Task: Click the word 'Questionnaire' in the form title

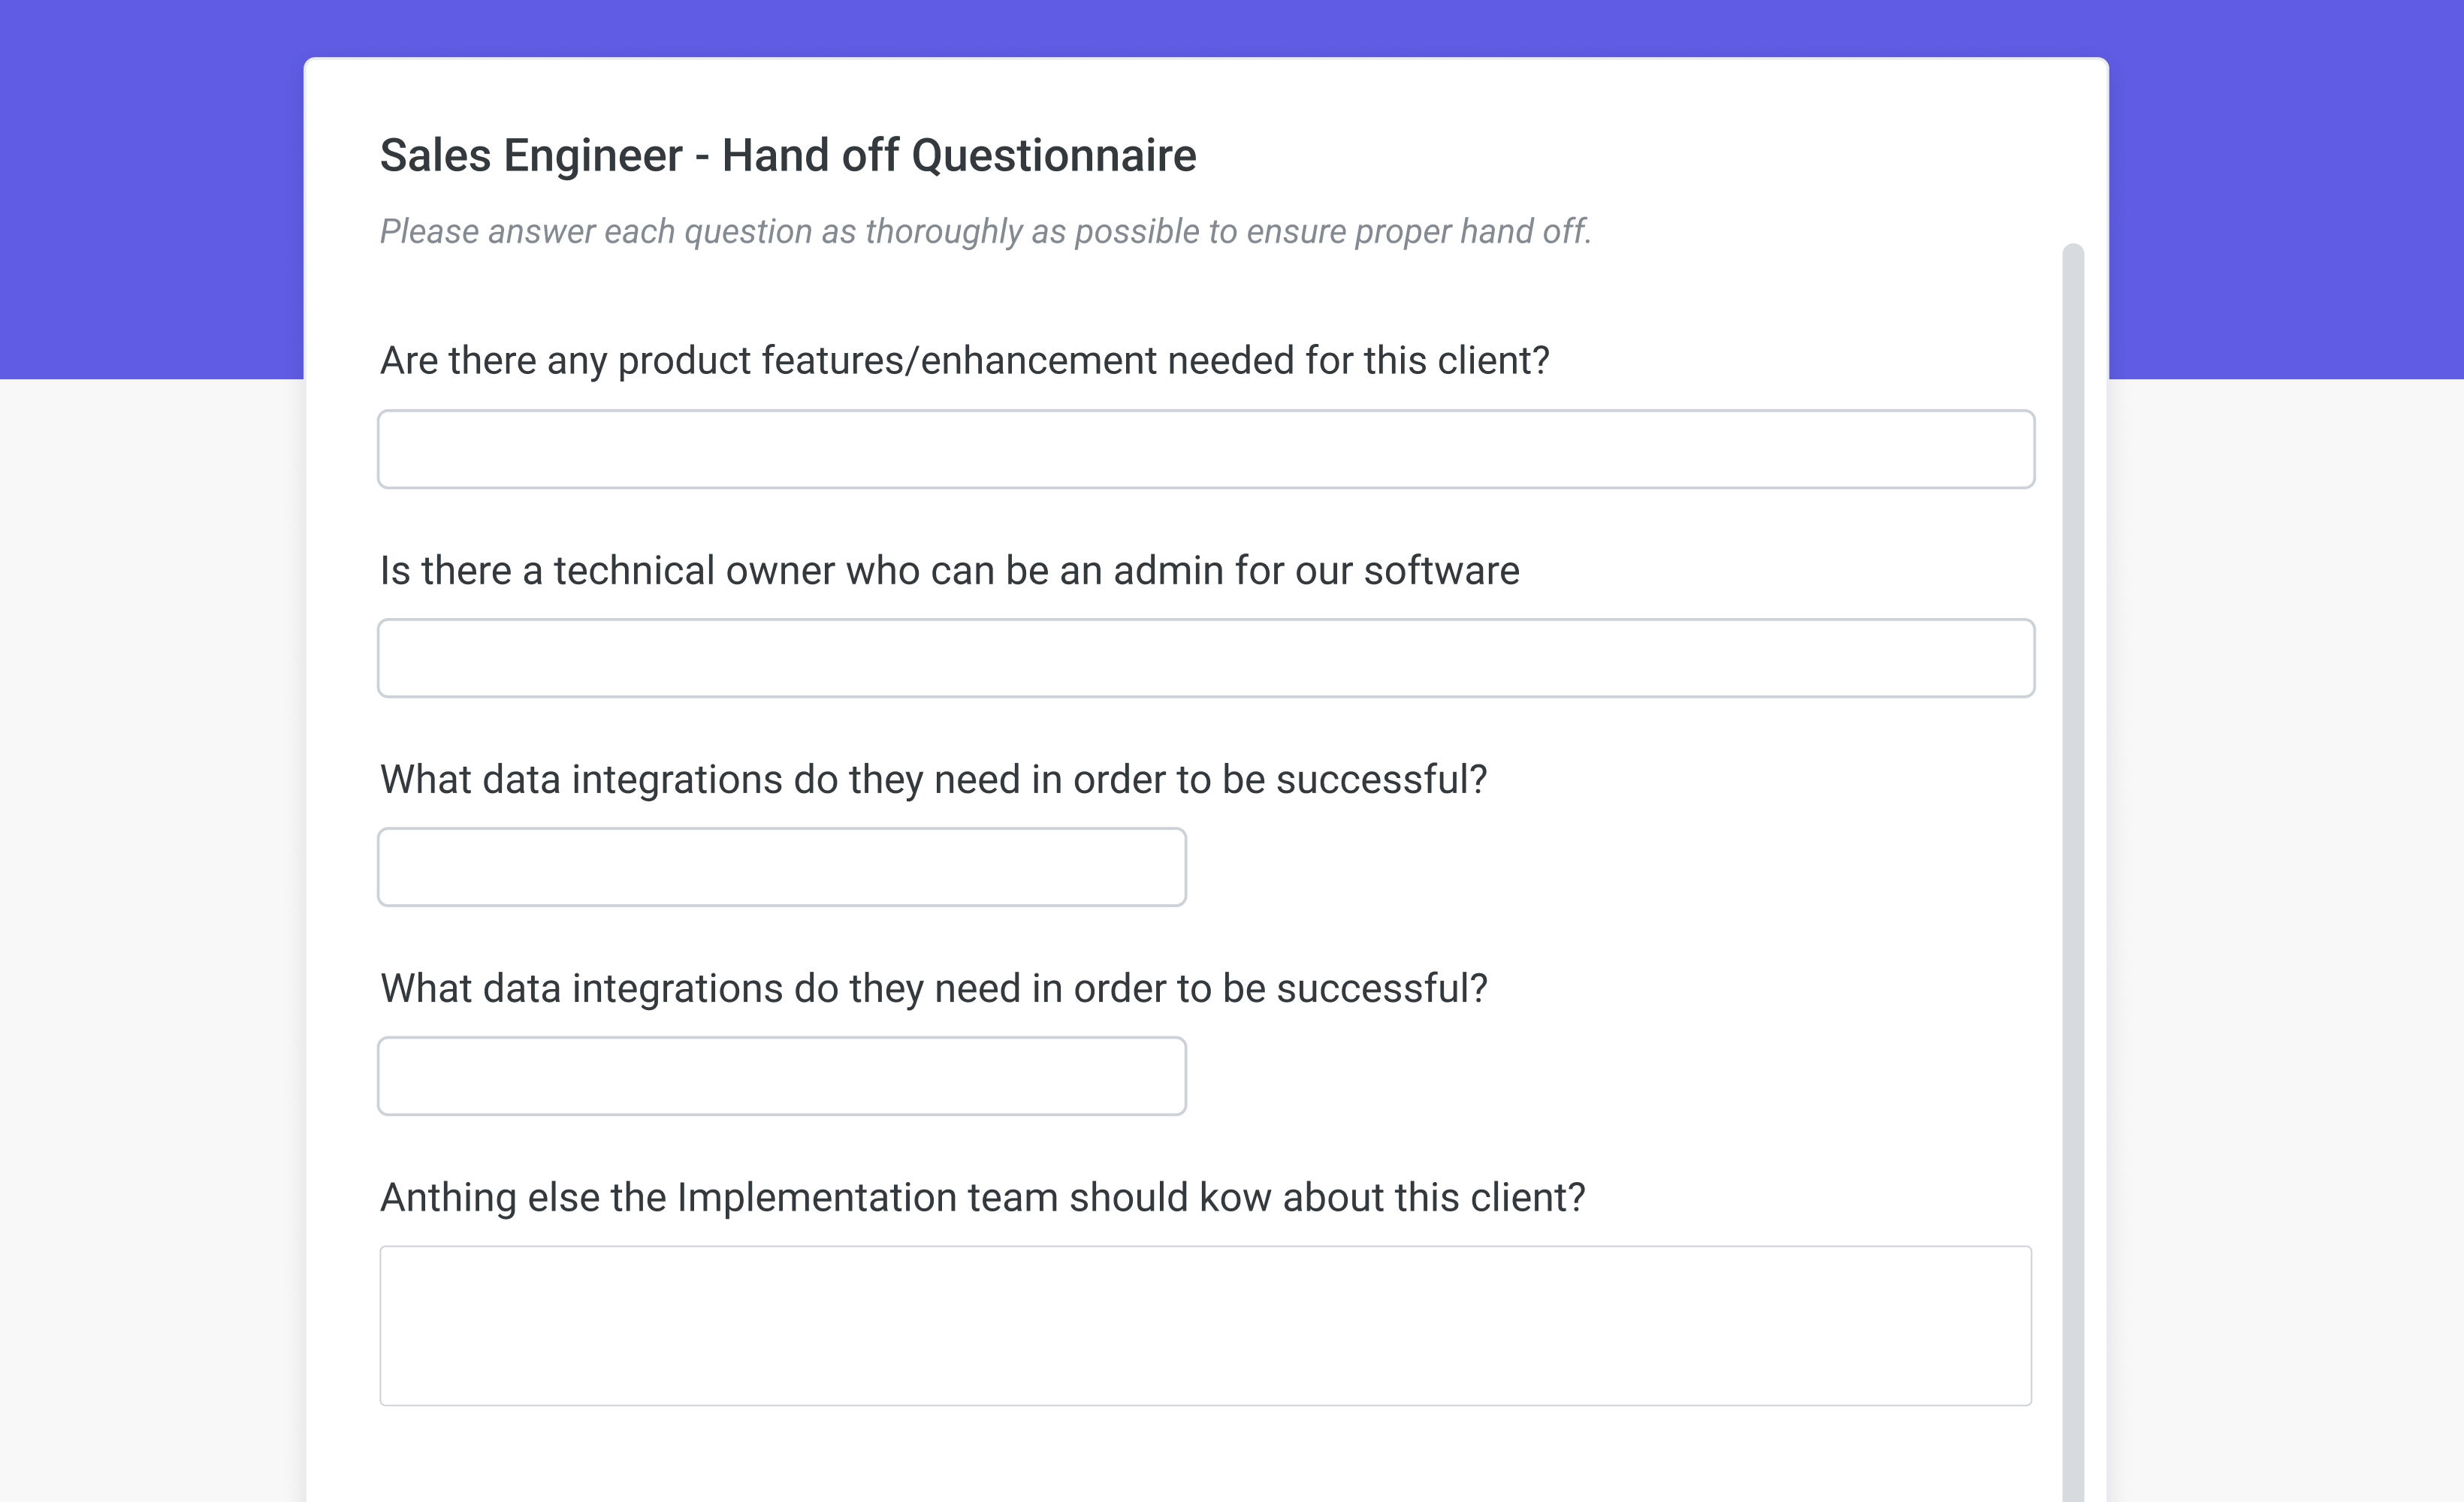Action: [1054, 155]
